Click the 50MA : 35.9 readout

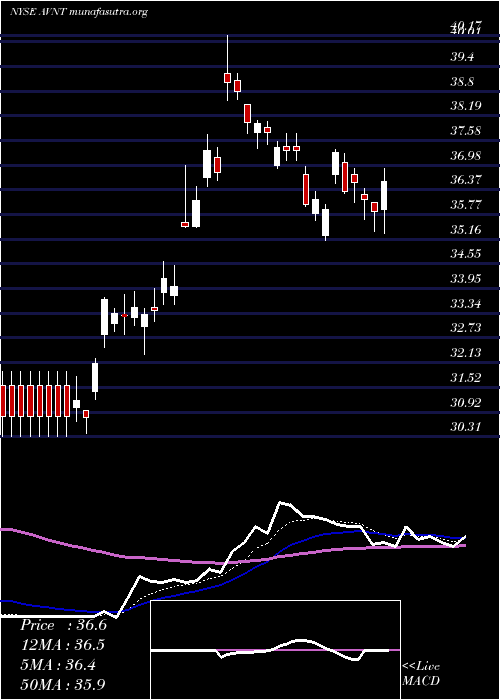(63, 684)
